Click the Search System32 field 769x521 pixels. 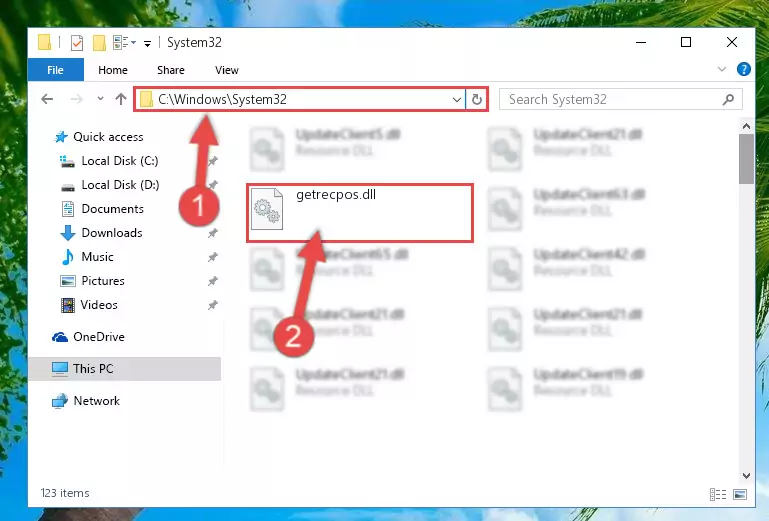tap(620, 100)
